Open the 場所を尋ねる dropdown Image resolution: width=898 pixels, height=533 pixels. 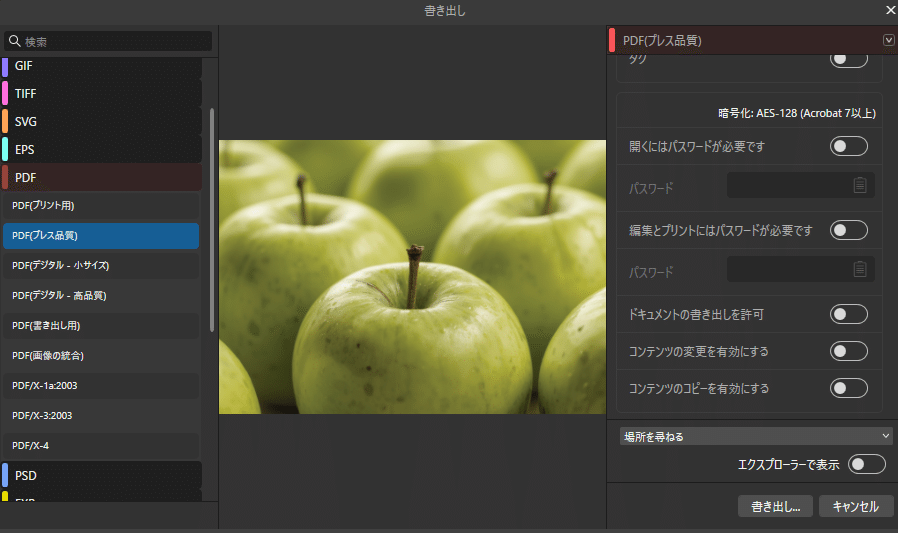coord(756,436)
